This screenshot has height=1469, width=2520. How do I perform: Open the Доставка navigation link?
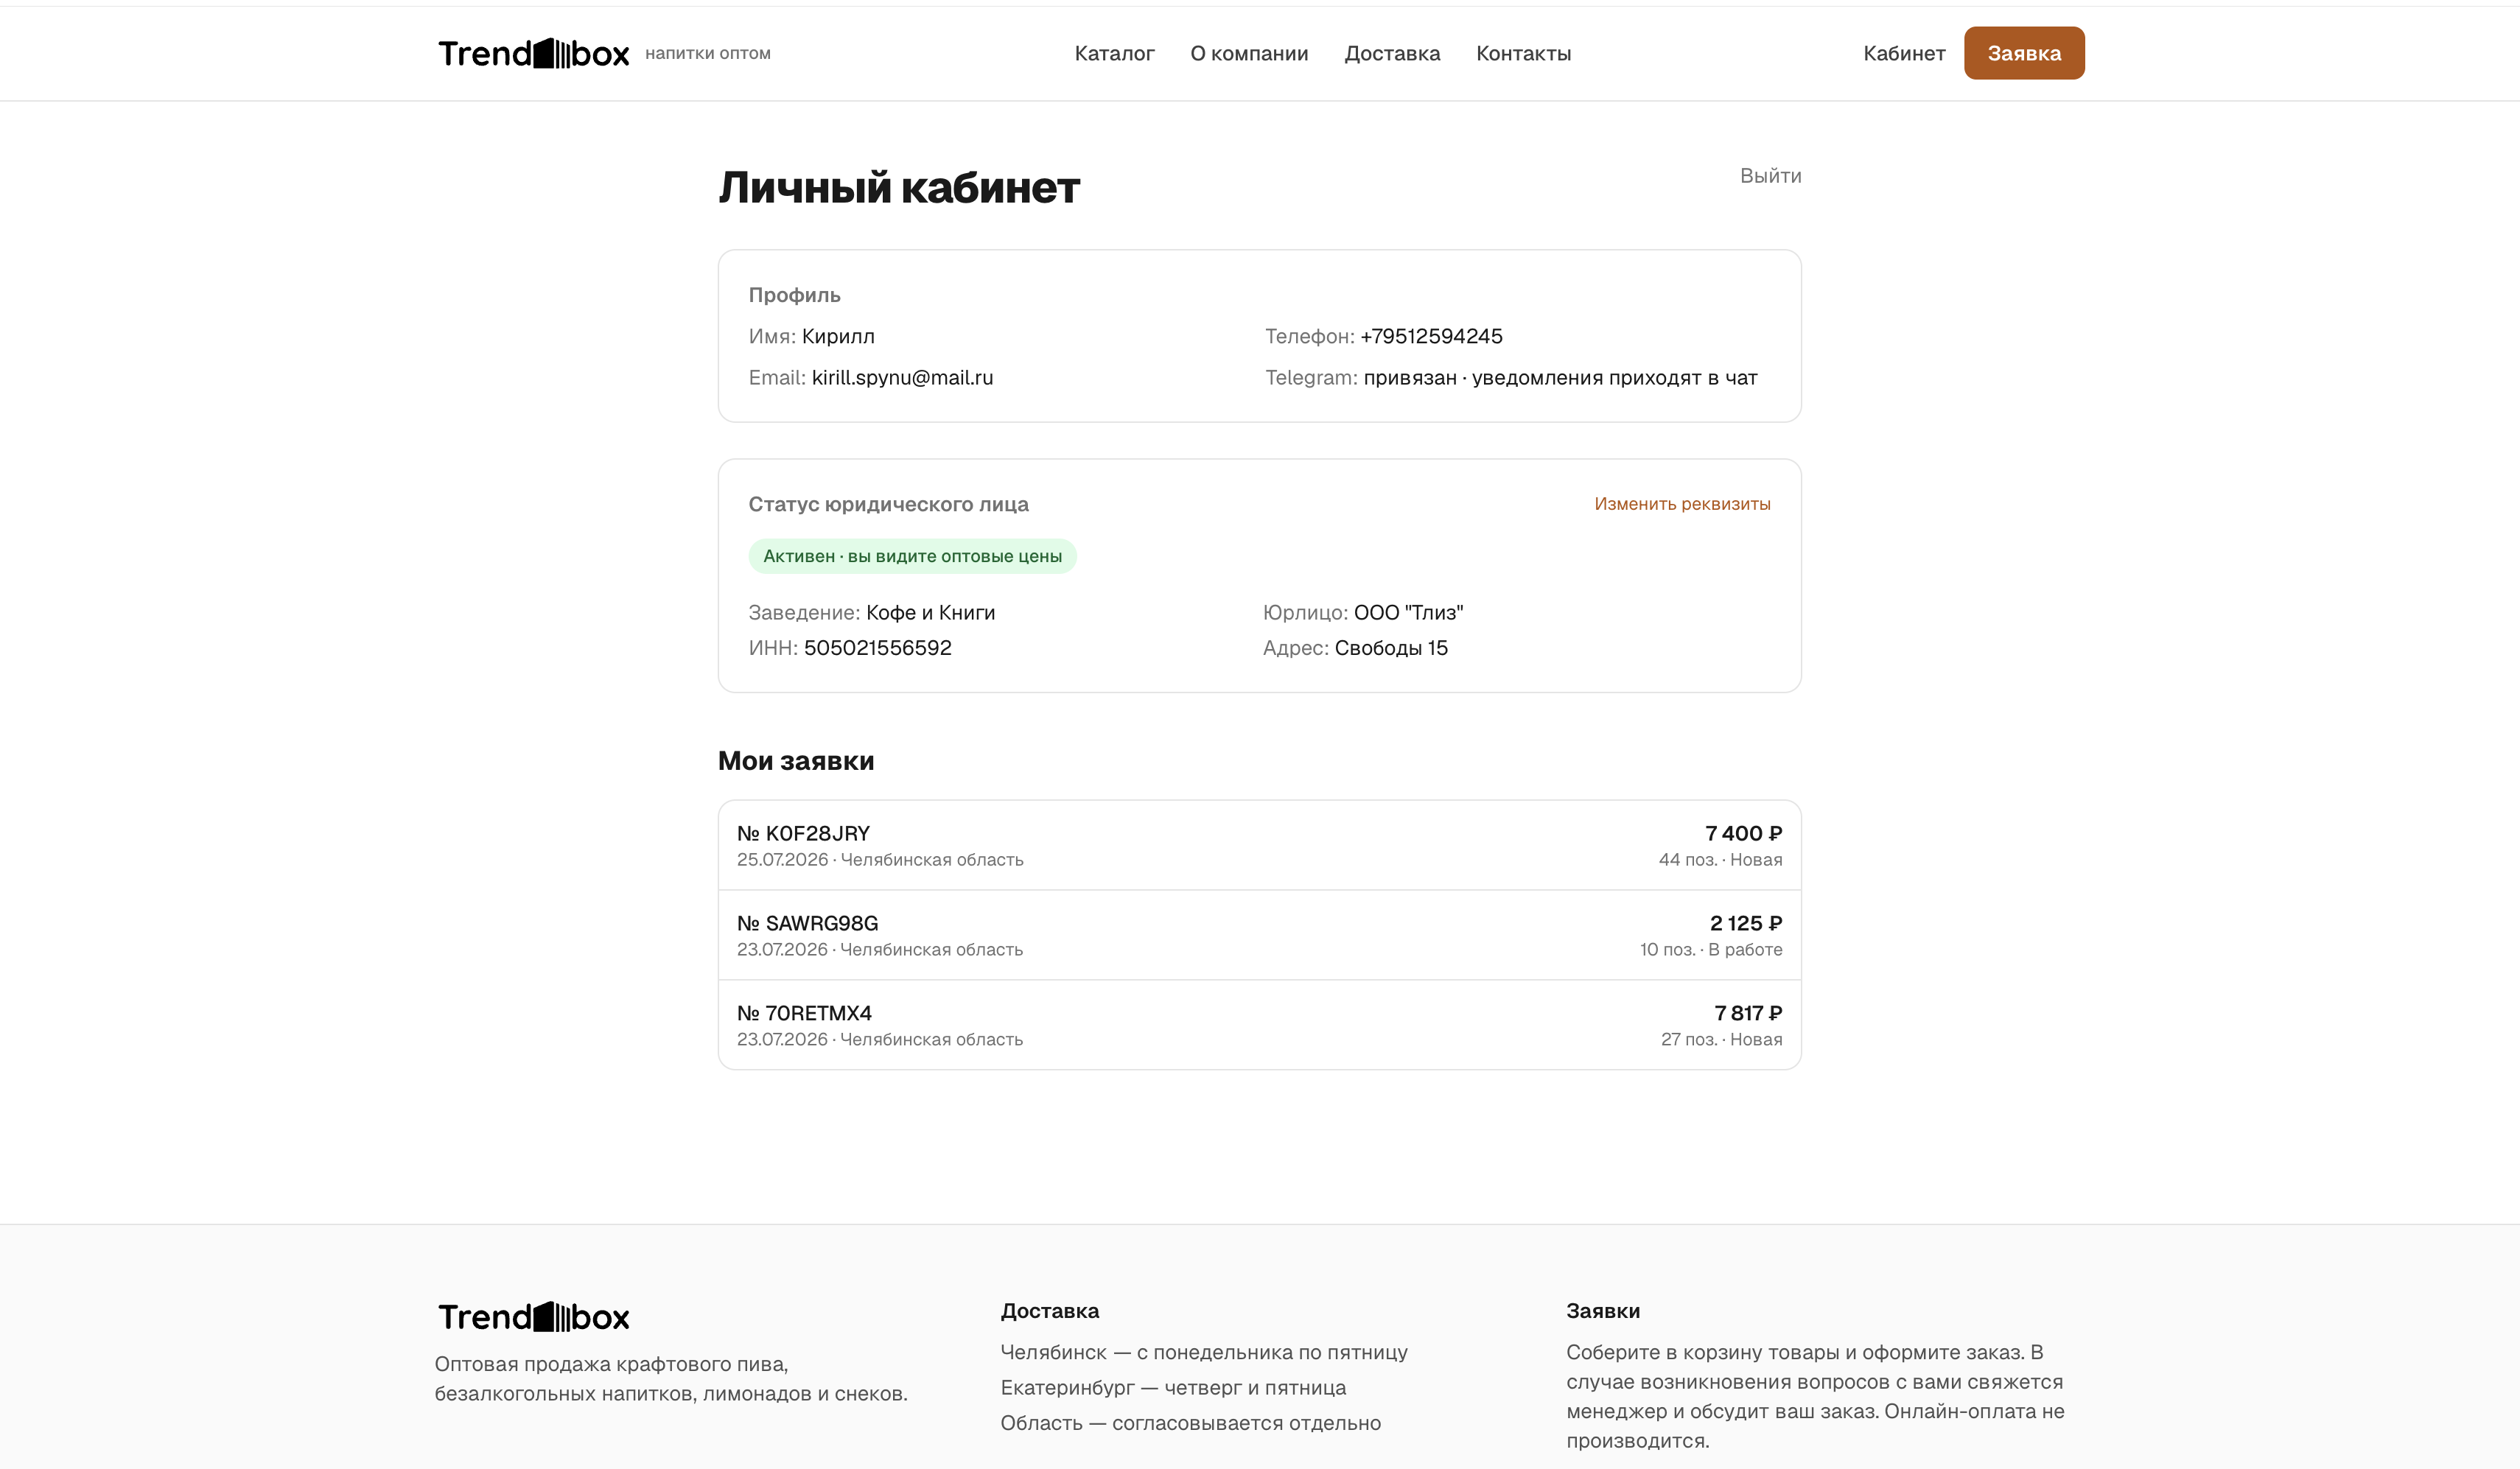pos(1392,53)
